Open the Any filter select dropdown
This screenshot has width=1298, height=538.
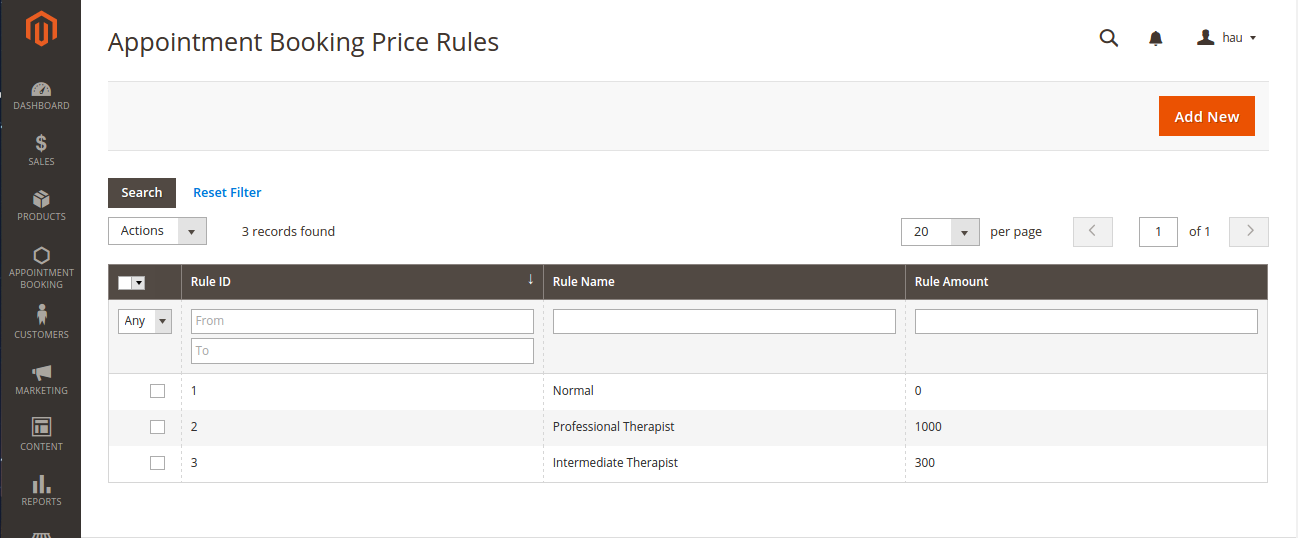coord(145,321)
